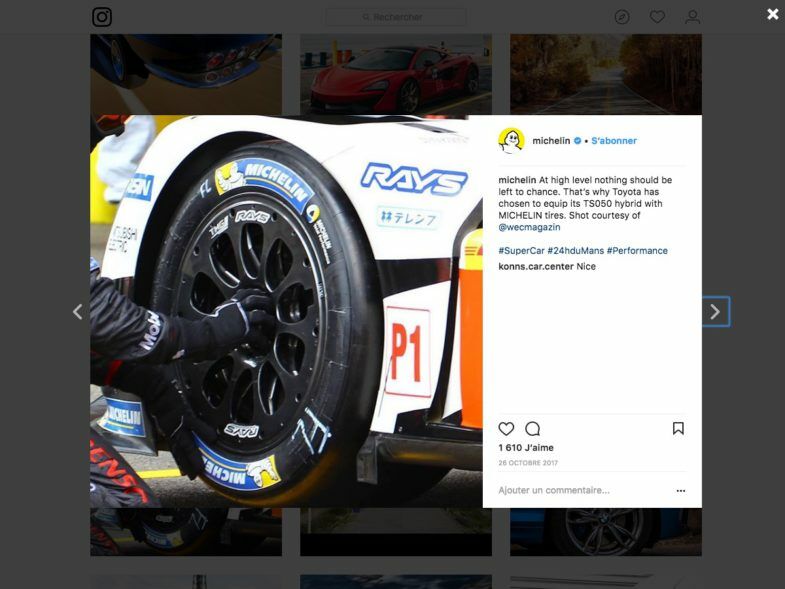
Task: Like the post with heart icon
Action: point(506,429)
